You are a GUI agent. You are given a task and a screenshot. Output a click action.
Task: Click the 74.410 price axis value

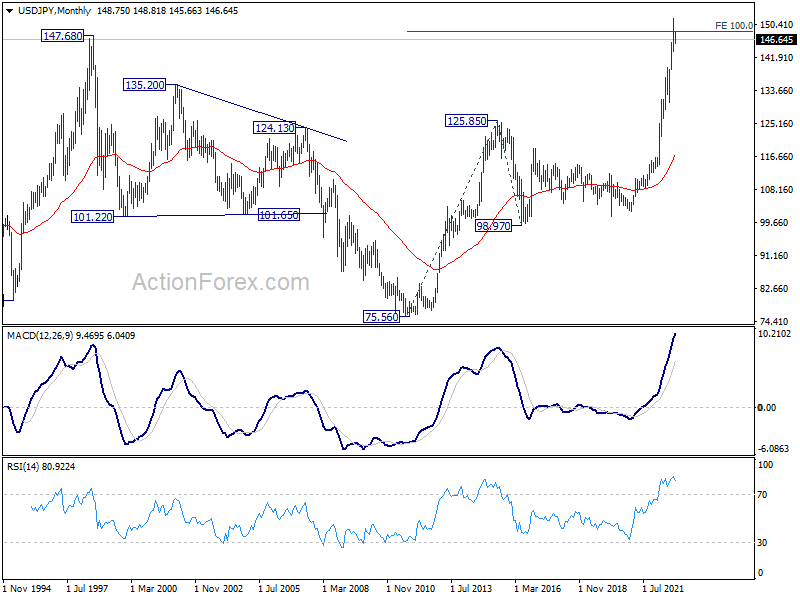point(776,321)
